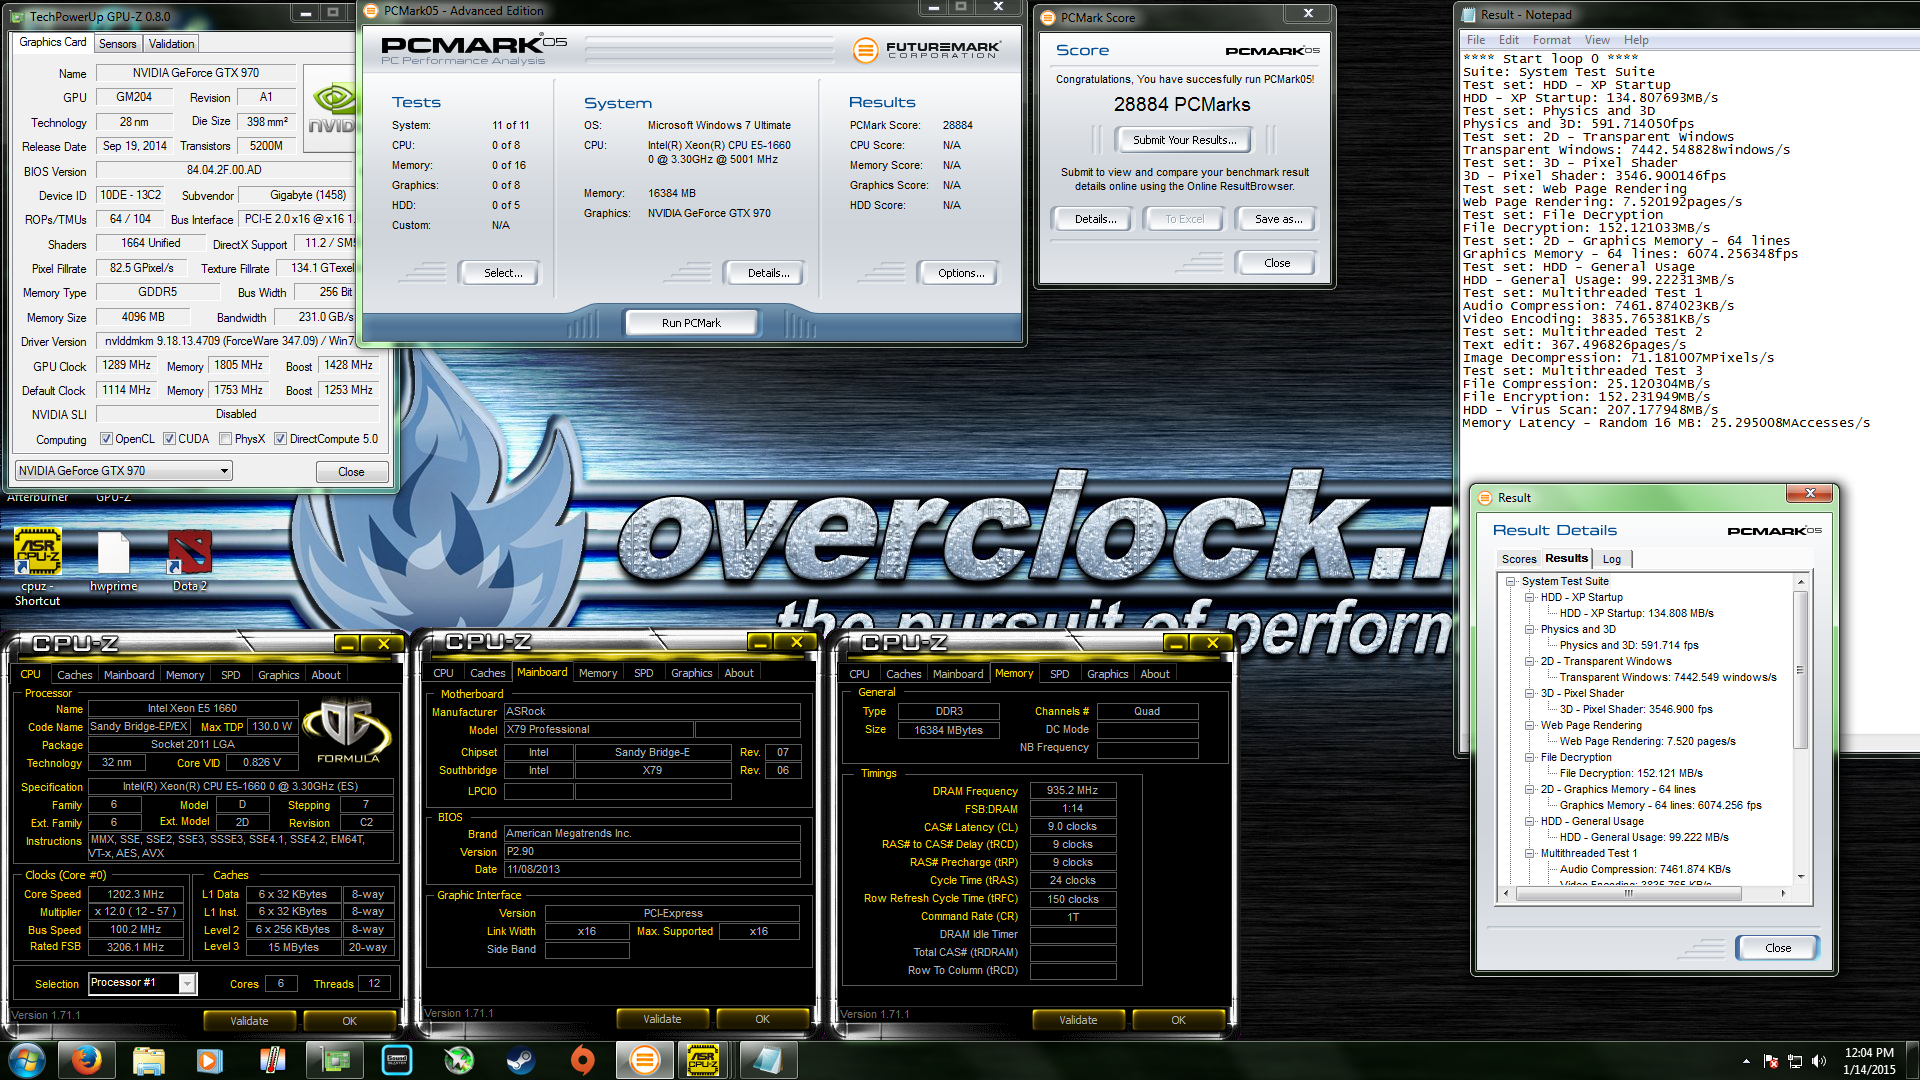Viewport: 1920px width, 1080px height.
Task: Close the GPU-Z window via Close button
Action: 351,472
